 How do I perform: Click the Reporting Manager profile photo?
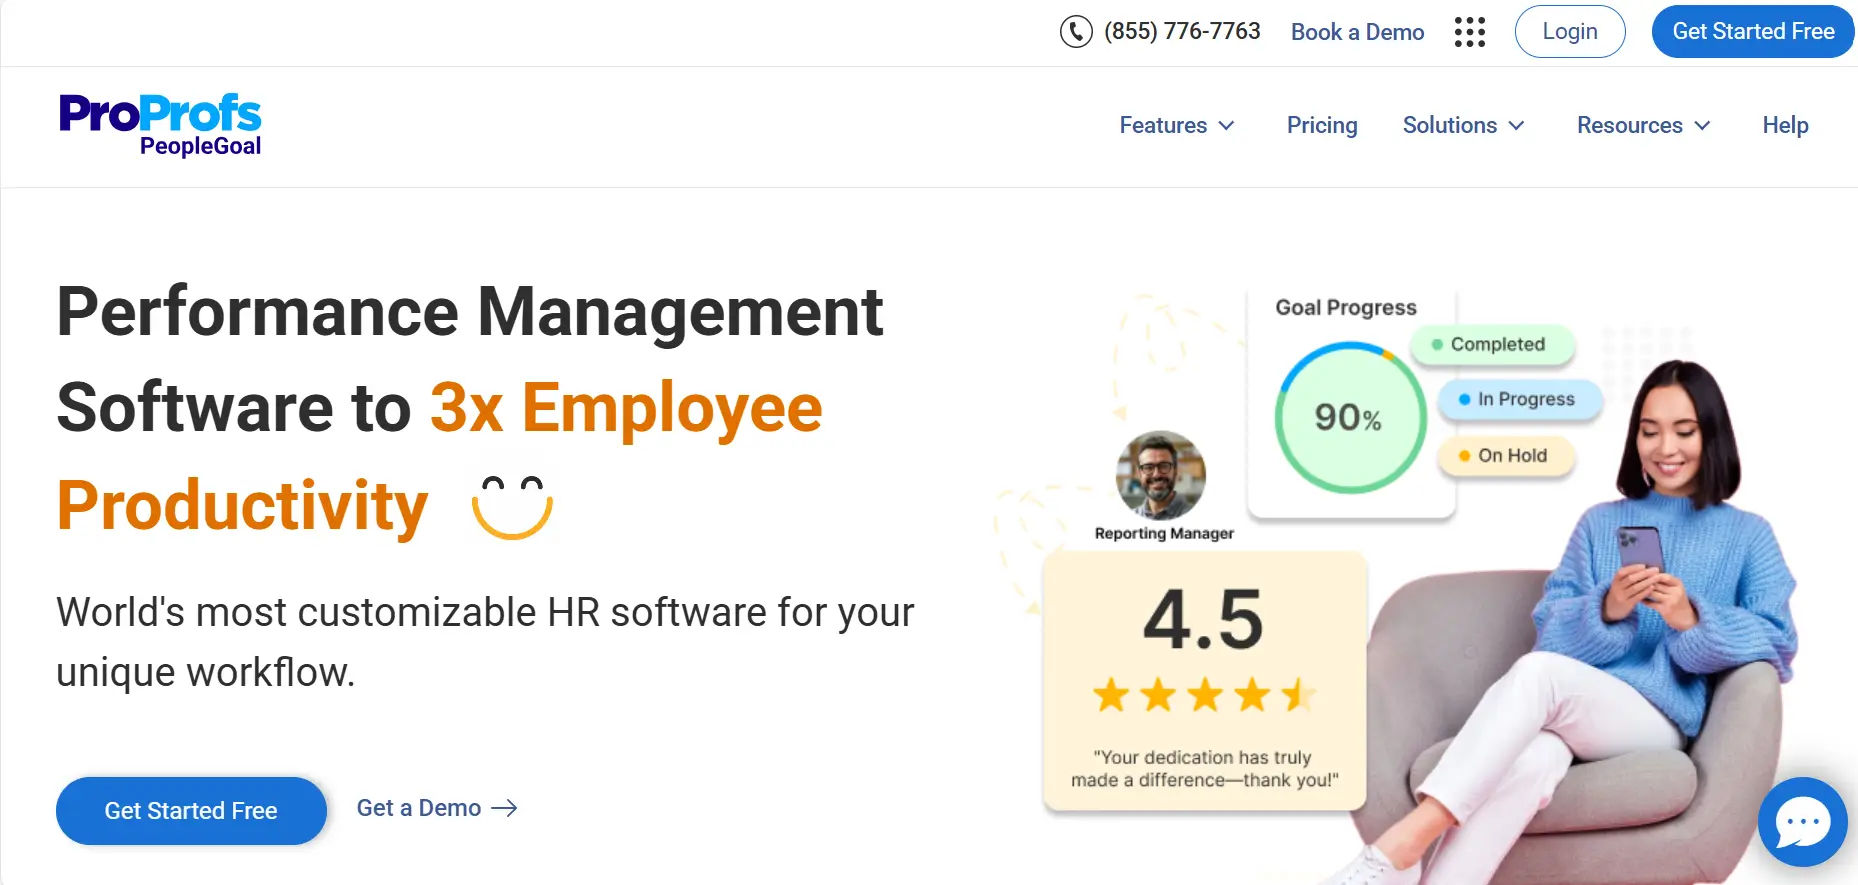coord(1160,475)
